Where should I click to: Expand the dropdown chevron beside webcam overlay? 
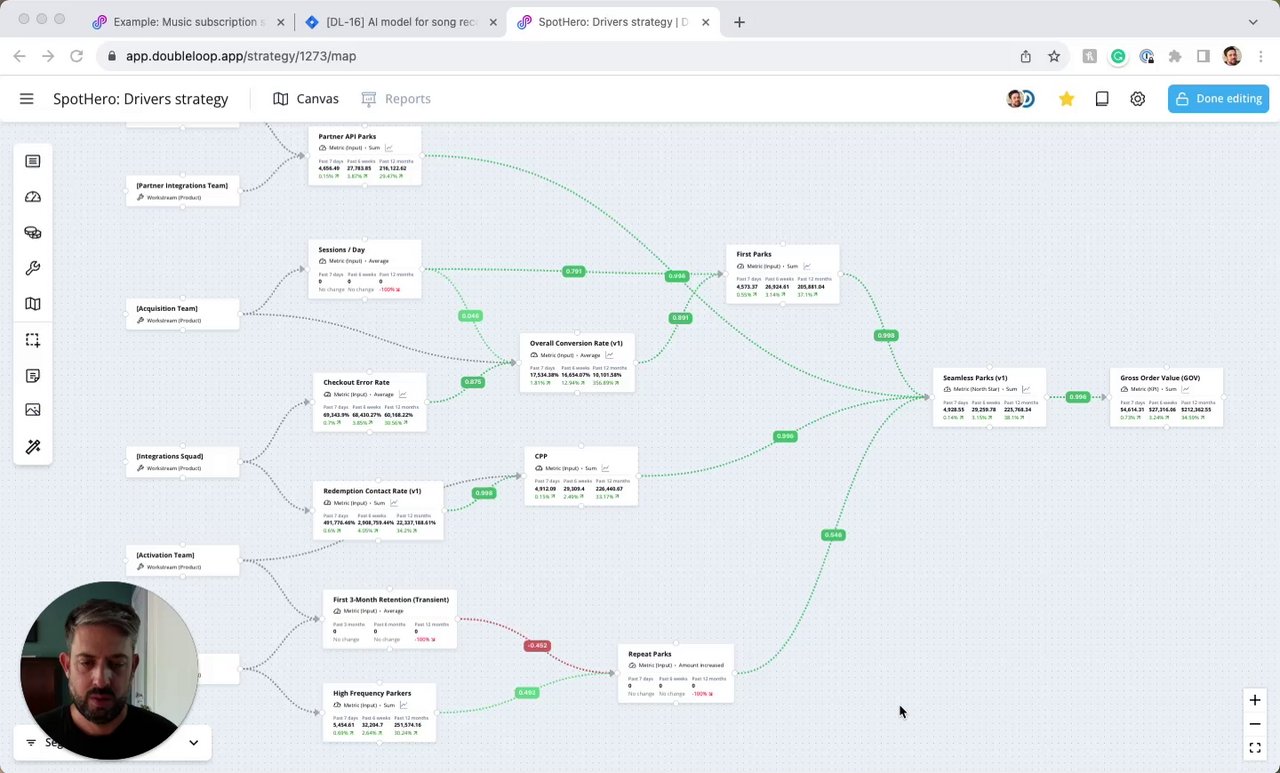(193, 742)
